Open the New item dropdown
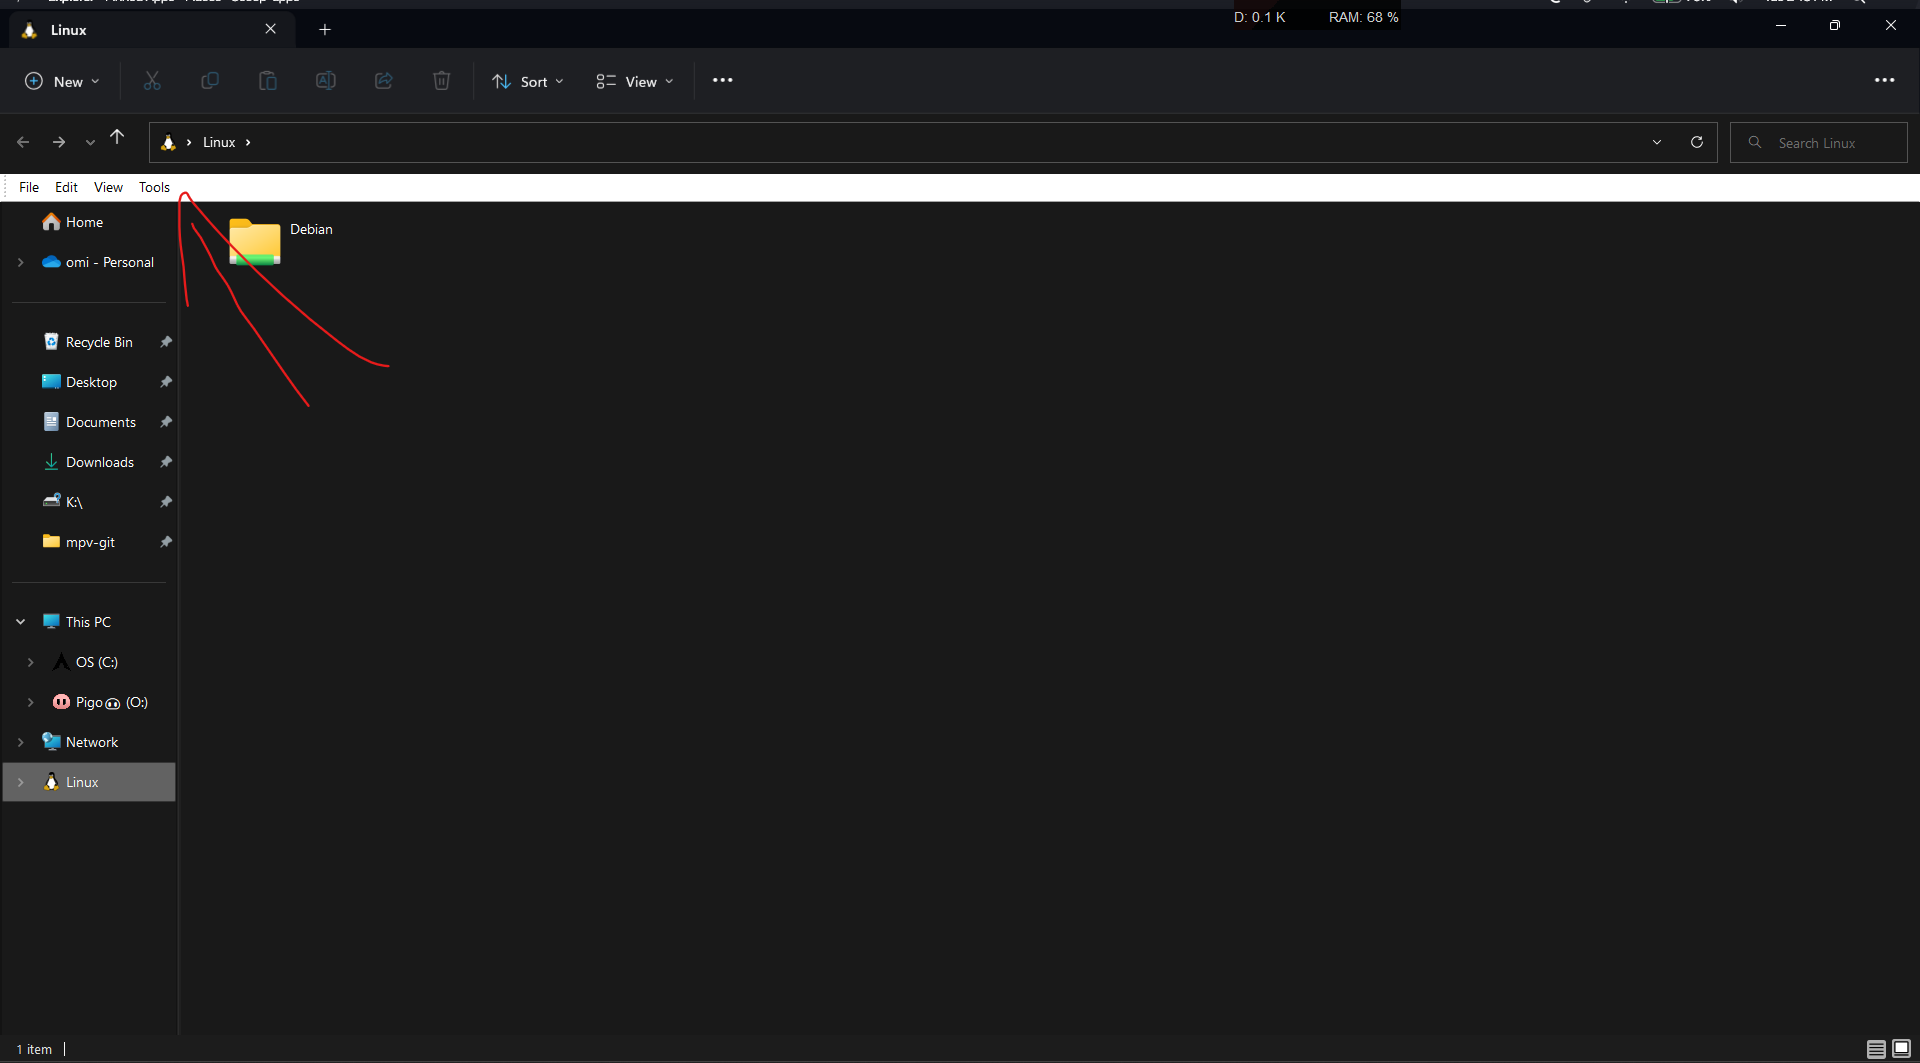Viewport: 1920px width, 1063px height. [x=62, y=81]
